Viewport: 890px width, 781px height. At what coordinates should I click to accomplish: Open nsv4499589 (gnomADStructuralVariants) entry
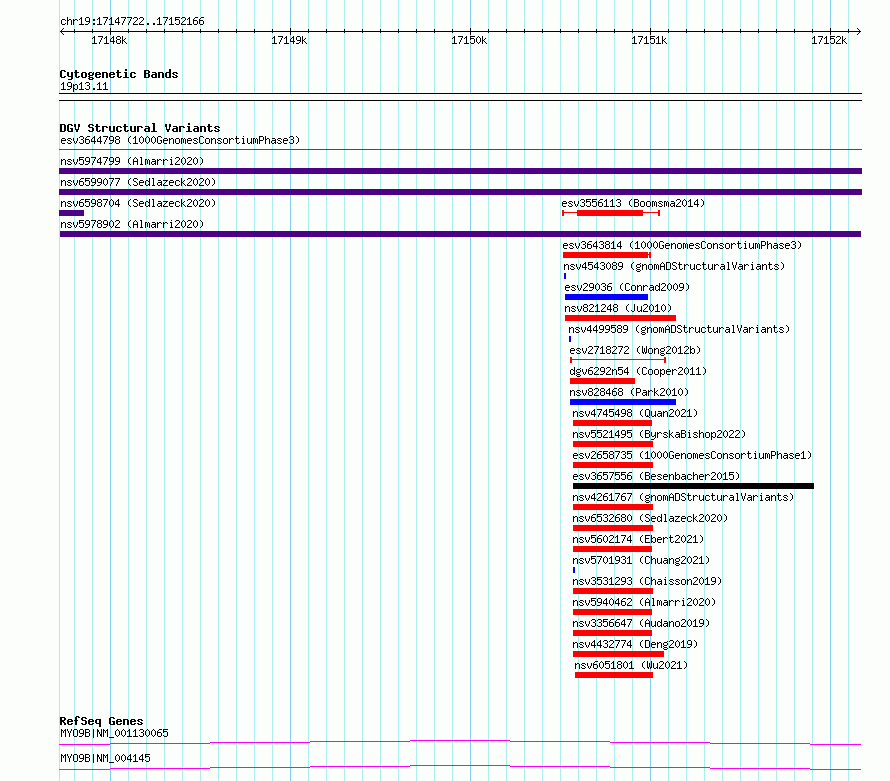pos(679,329)
